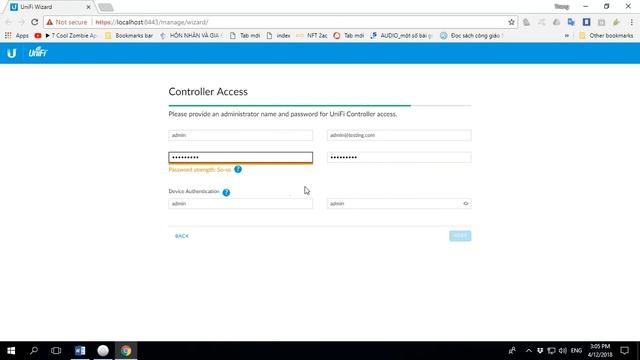Click Not secure warning in address bar
This screenshot has width=640, height=360.
point(67,22)
